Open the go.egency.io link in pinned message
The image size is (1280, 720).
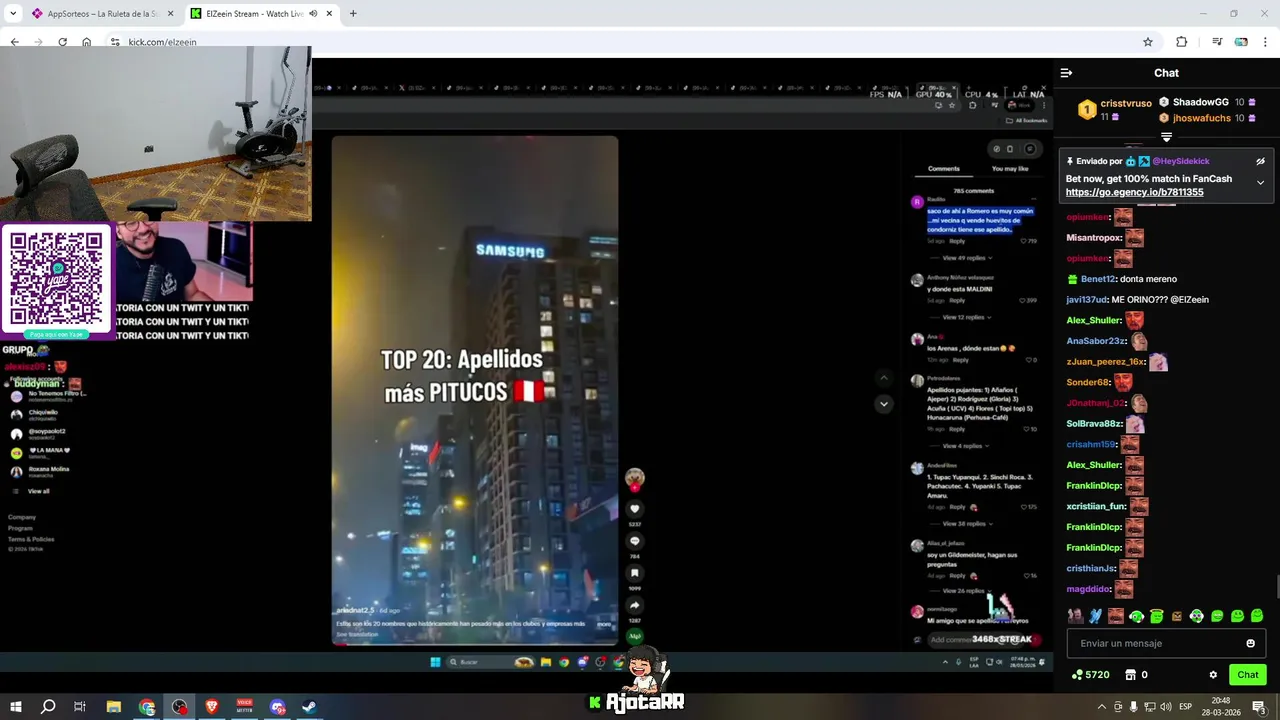pos(1134,192)
